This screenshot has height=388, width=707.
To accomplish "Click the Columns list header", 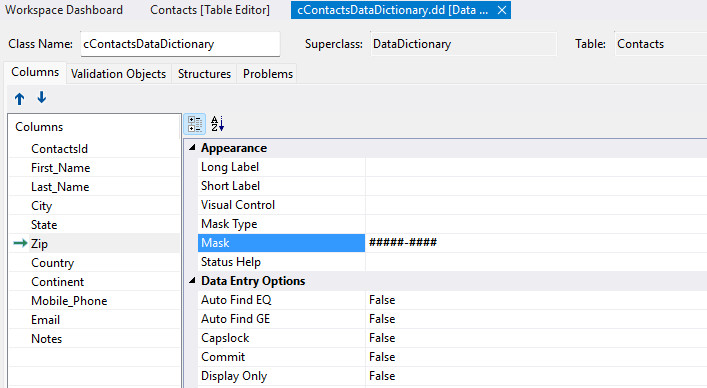I will click(x=94, y=127).
